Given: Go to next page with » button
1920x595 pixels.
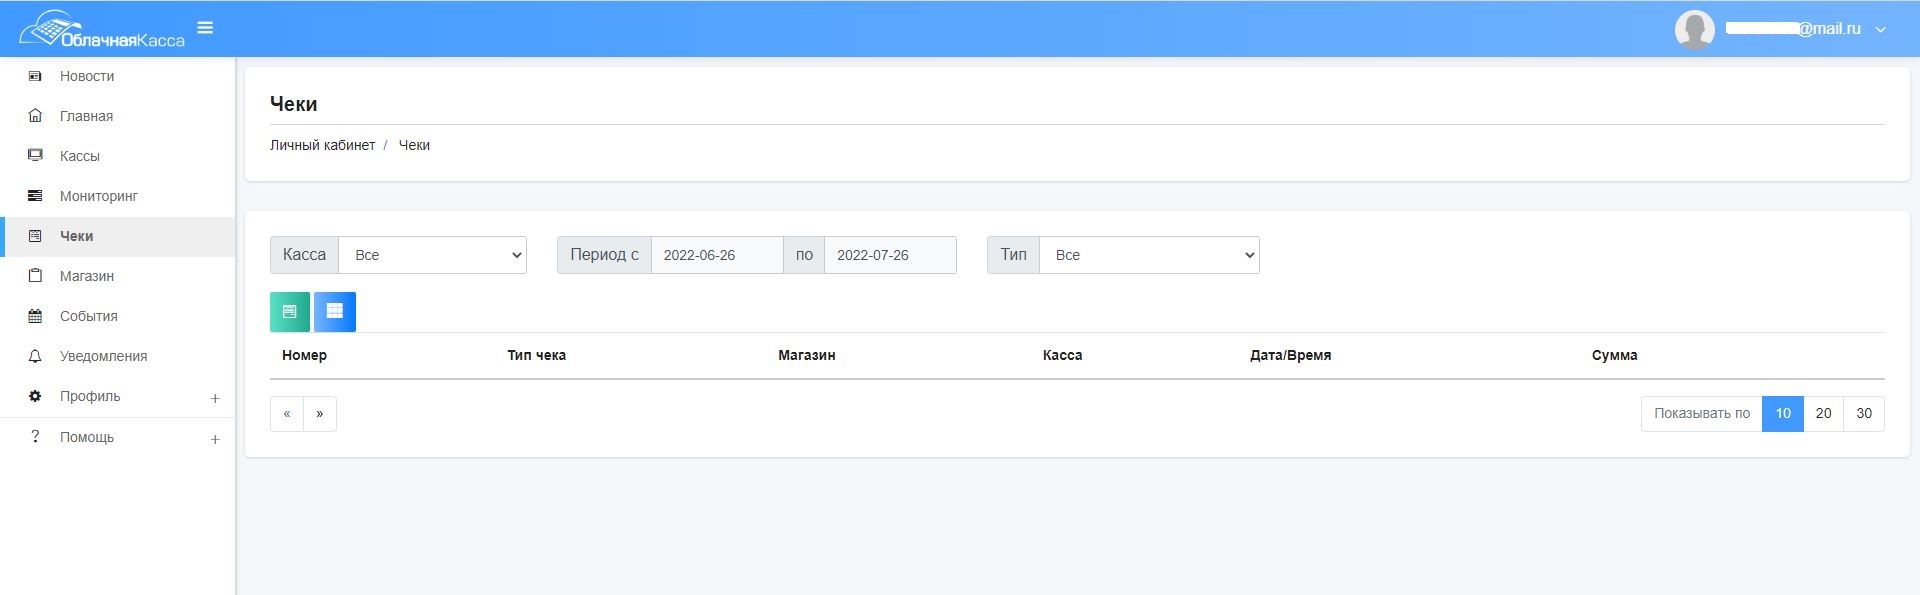Looking at the screenshot, I should 320,414.
